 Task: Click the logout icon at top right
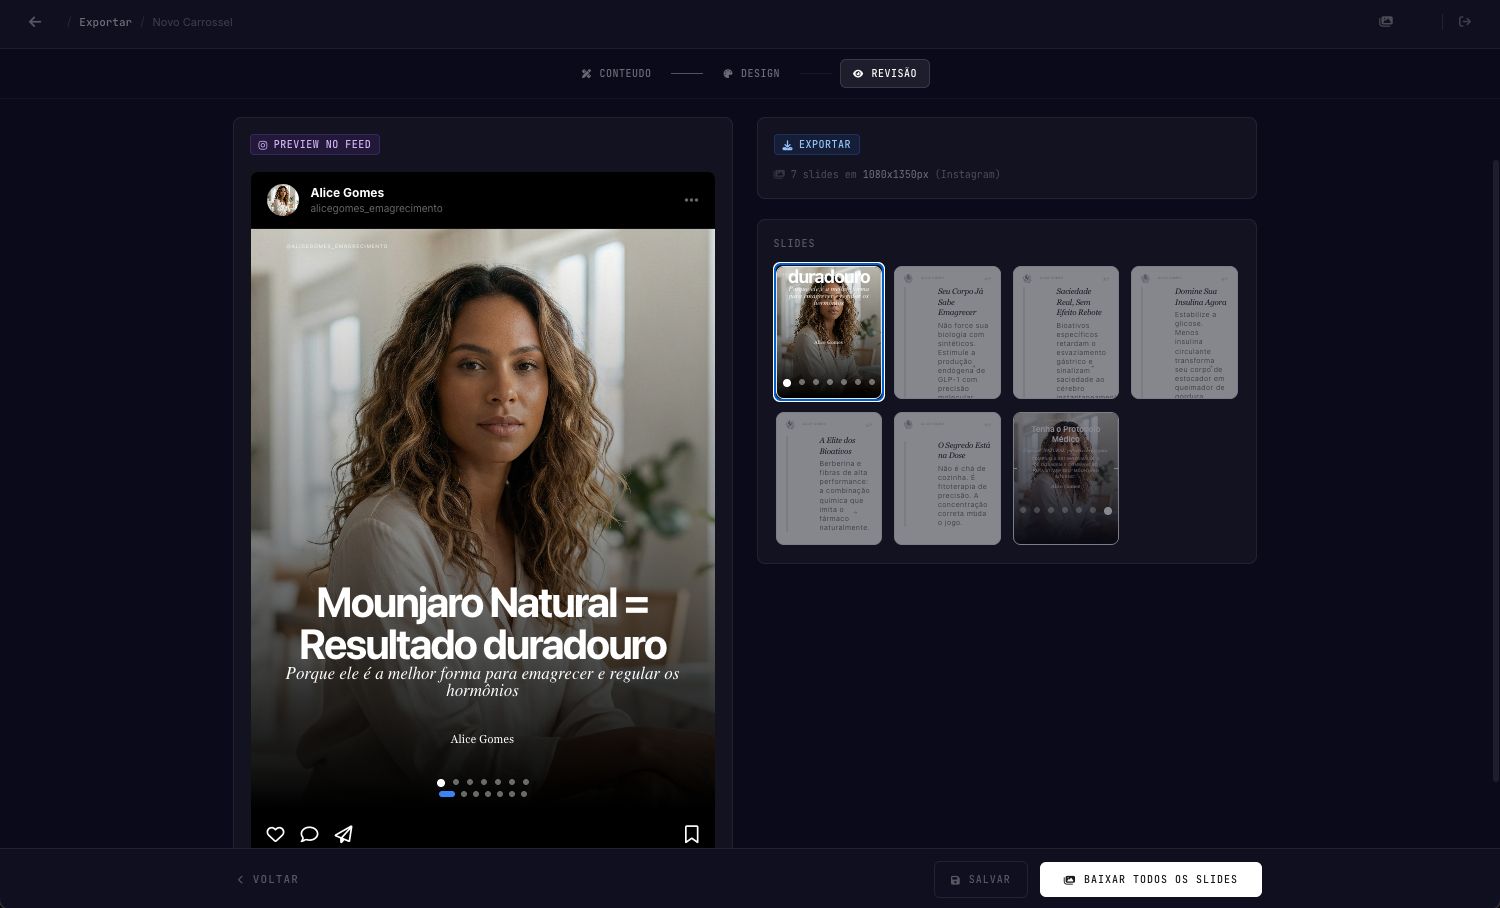tap(1465, 22)
